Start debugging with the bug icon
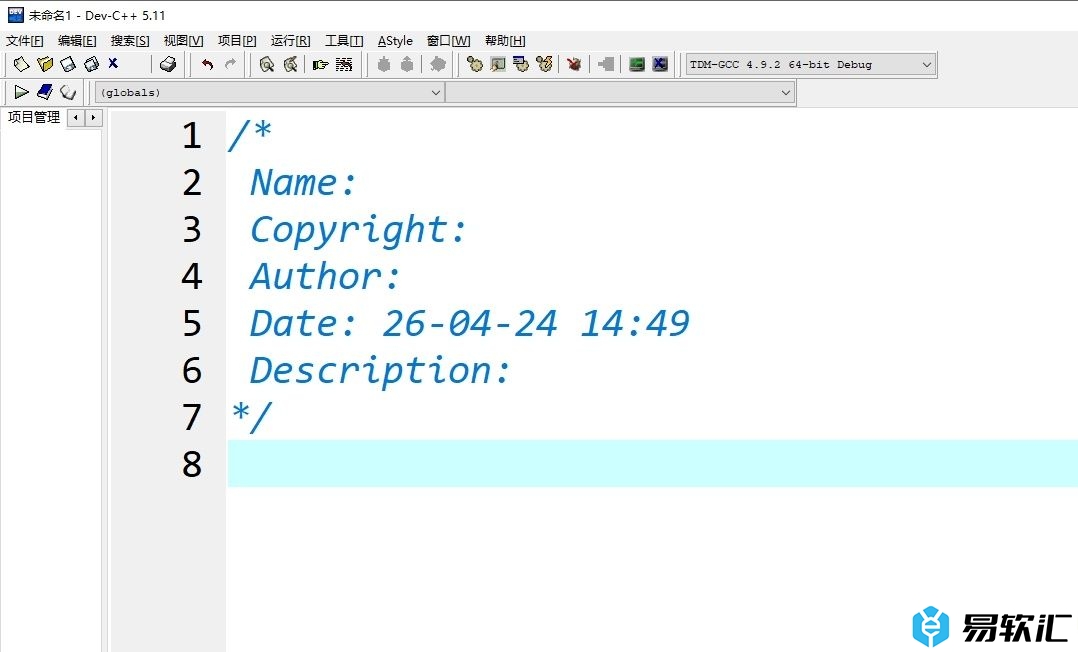This screenshot has width=1078, height=652. 574,64
